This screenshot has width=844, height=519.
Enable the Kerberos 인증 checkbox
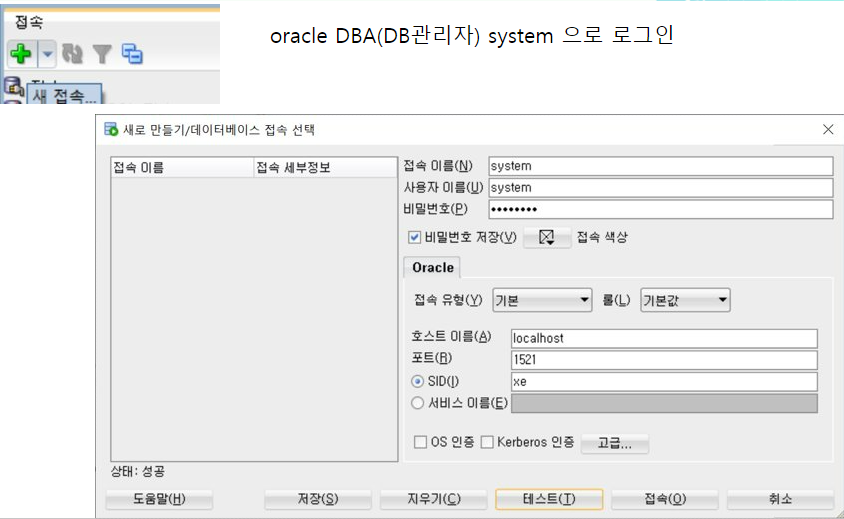[x=487, y=442]
